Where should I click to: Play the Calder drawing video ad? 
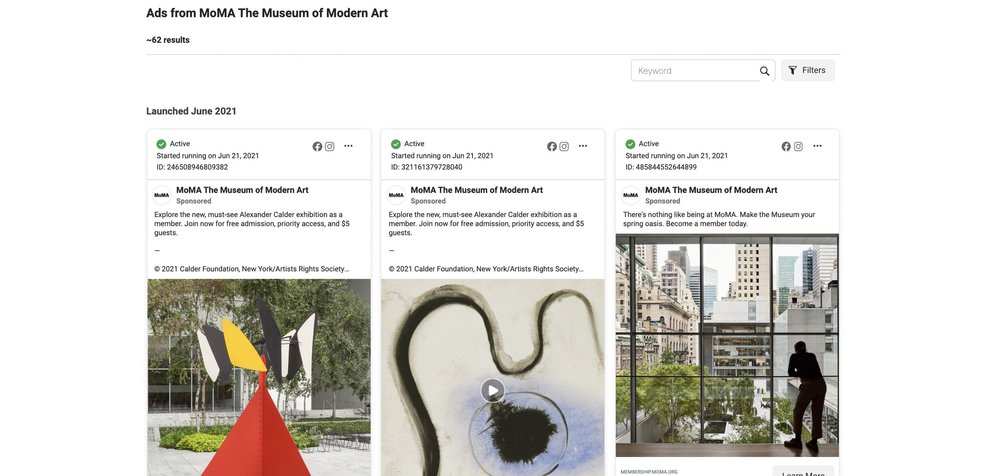pyautogui.click(x=492, y=390)
